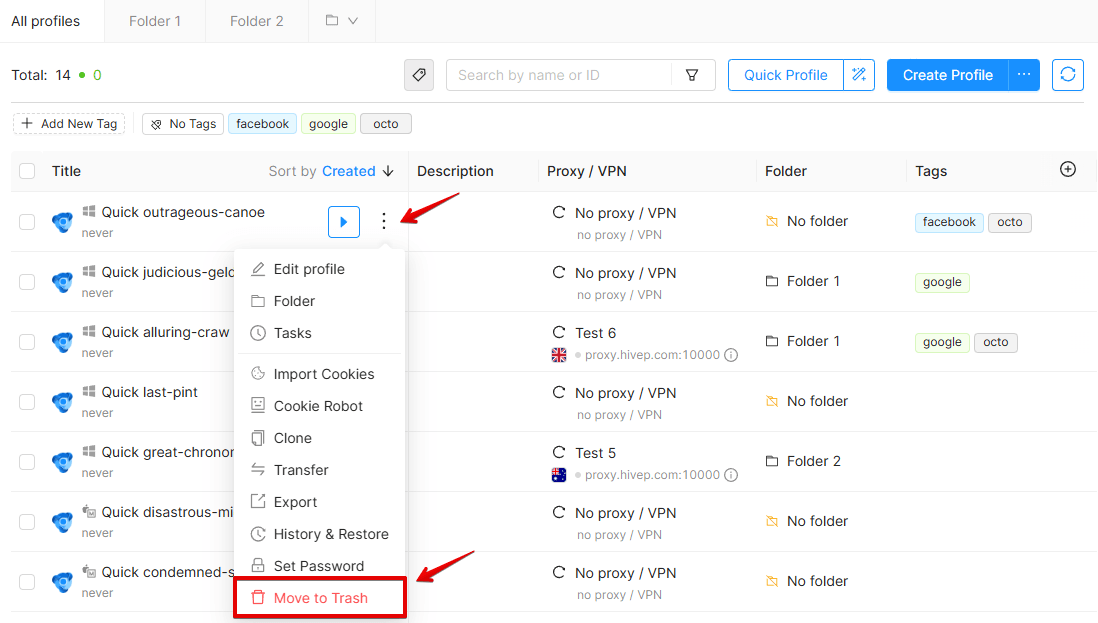Viewport: 1098px width, 623px height.
Task: Check the Quick outrageous-canoe row checkbox
Action: tap(27, 222)
